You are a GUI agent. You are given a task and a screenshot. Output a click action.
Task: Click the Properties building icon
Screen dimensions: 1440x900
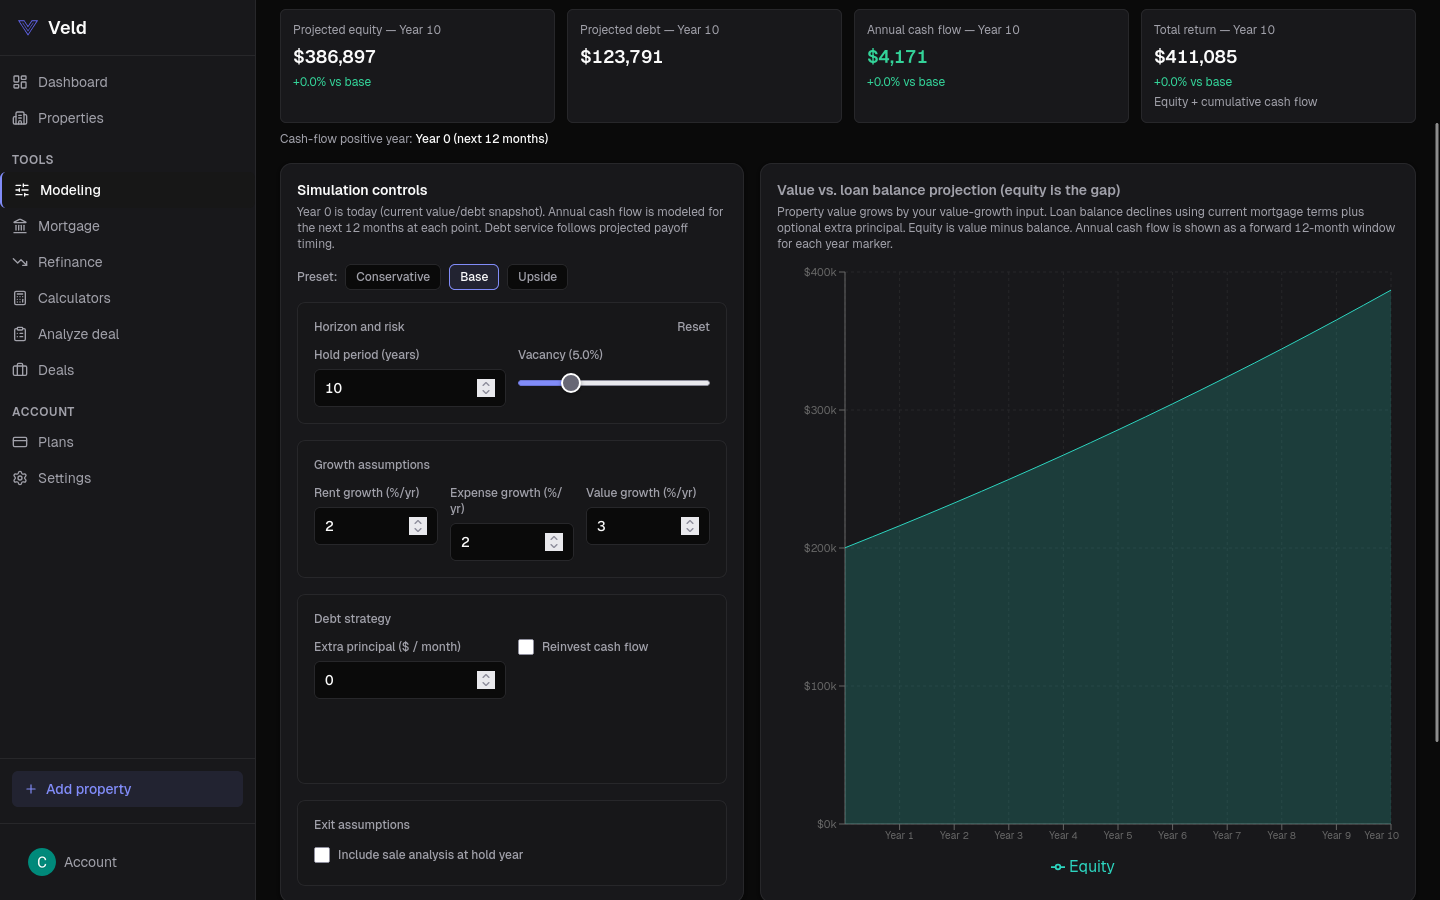point(20,118)
